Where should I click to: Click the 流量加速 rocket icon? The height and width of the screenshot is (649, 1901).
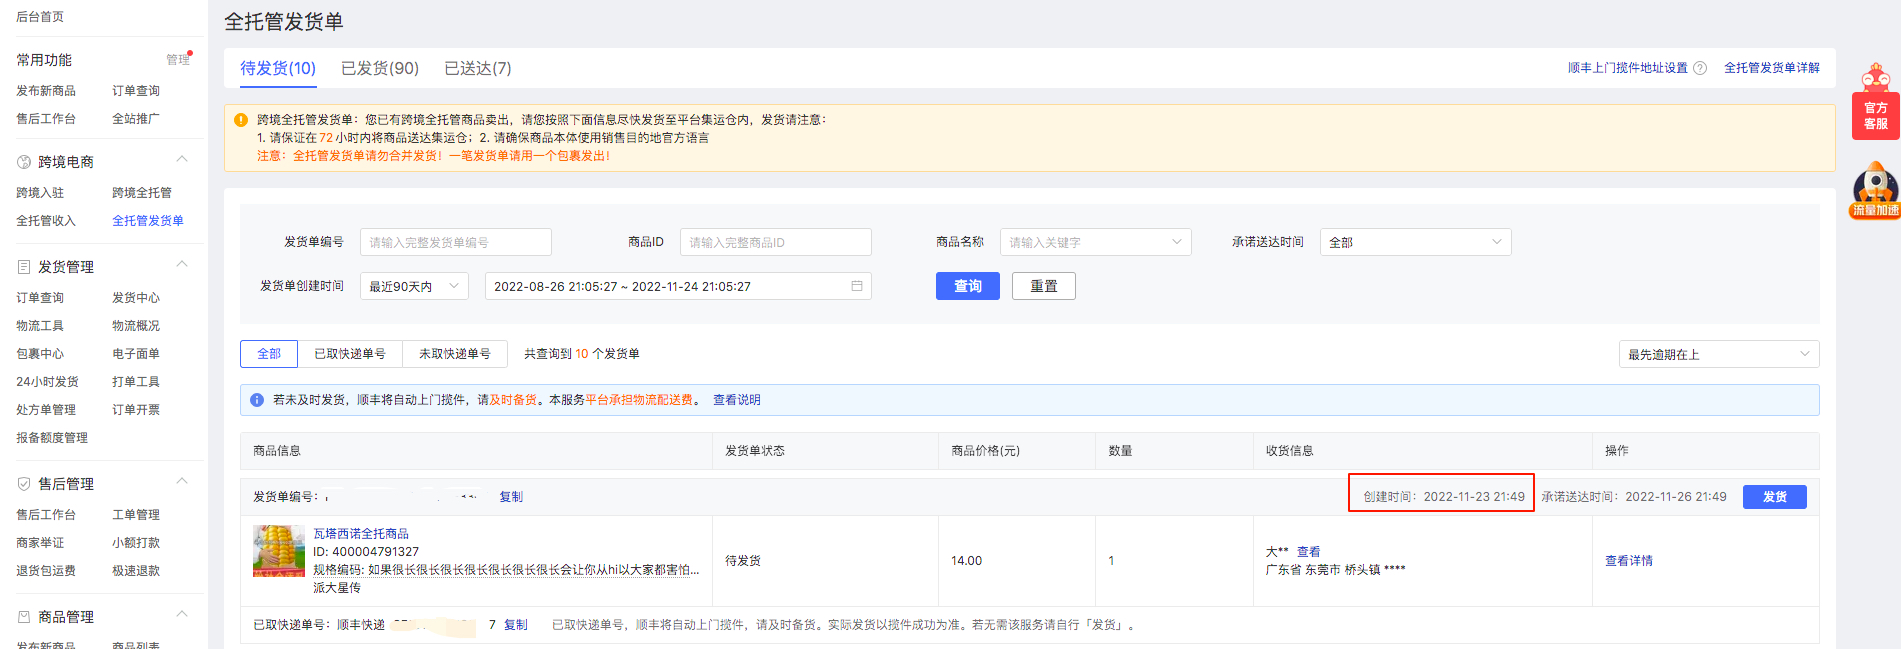(1875, 191)
